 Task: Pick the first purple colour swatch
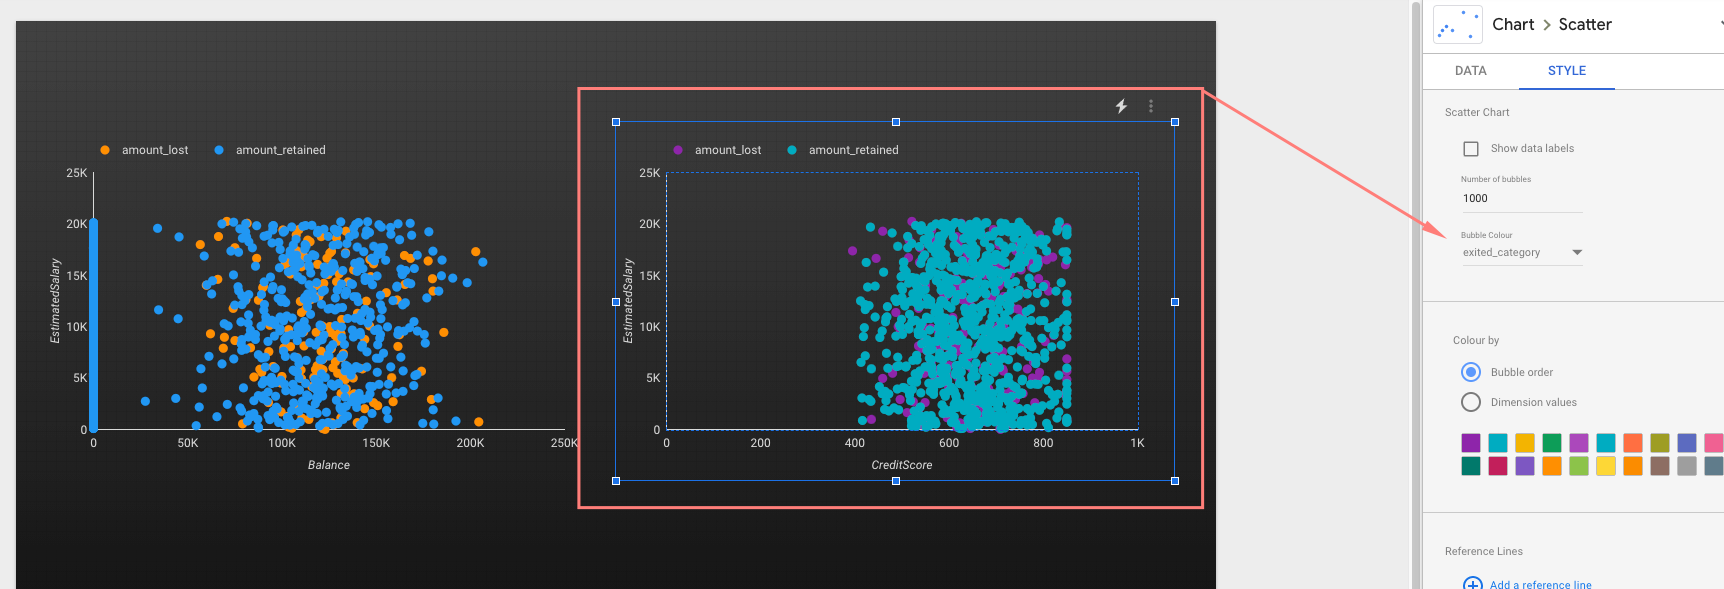[1471, 443]
